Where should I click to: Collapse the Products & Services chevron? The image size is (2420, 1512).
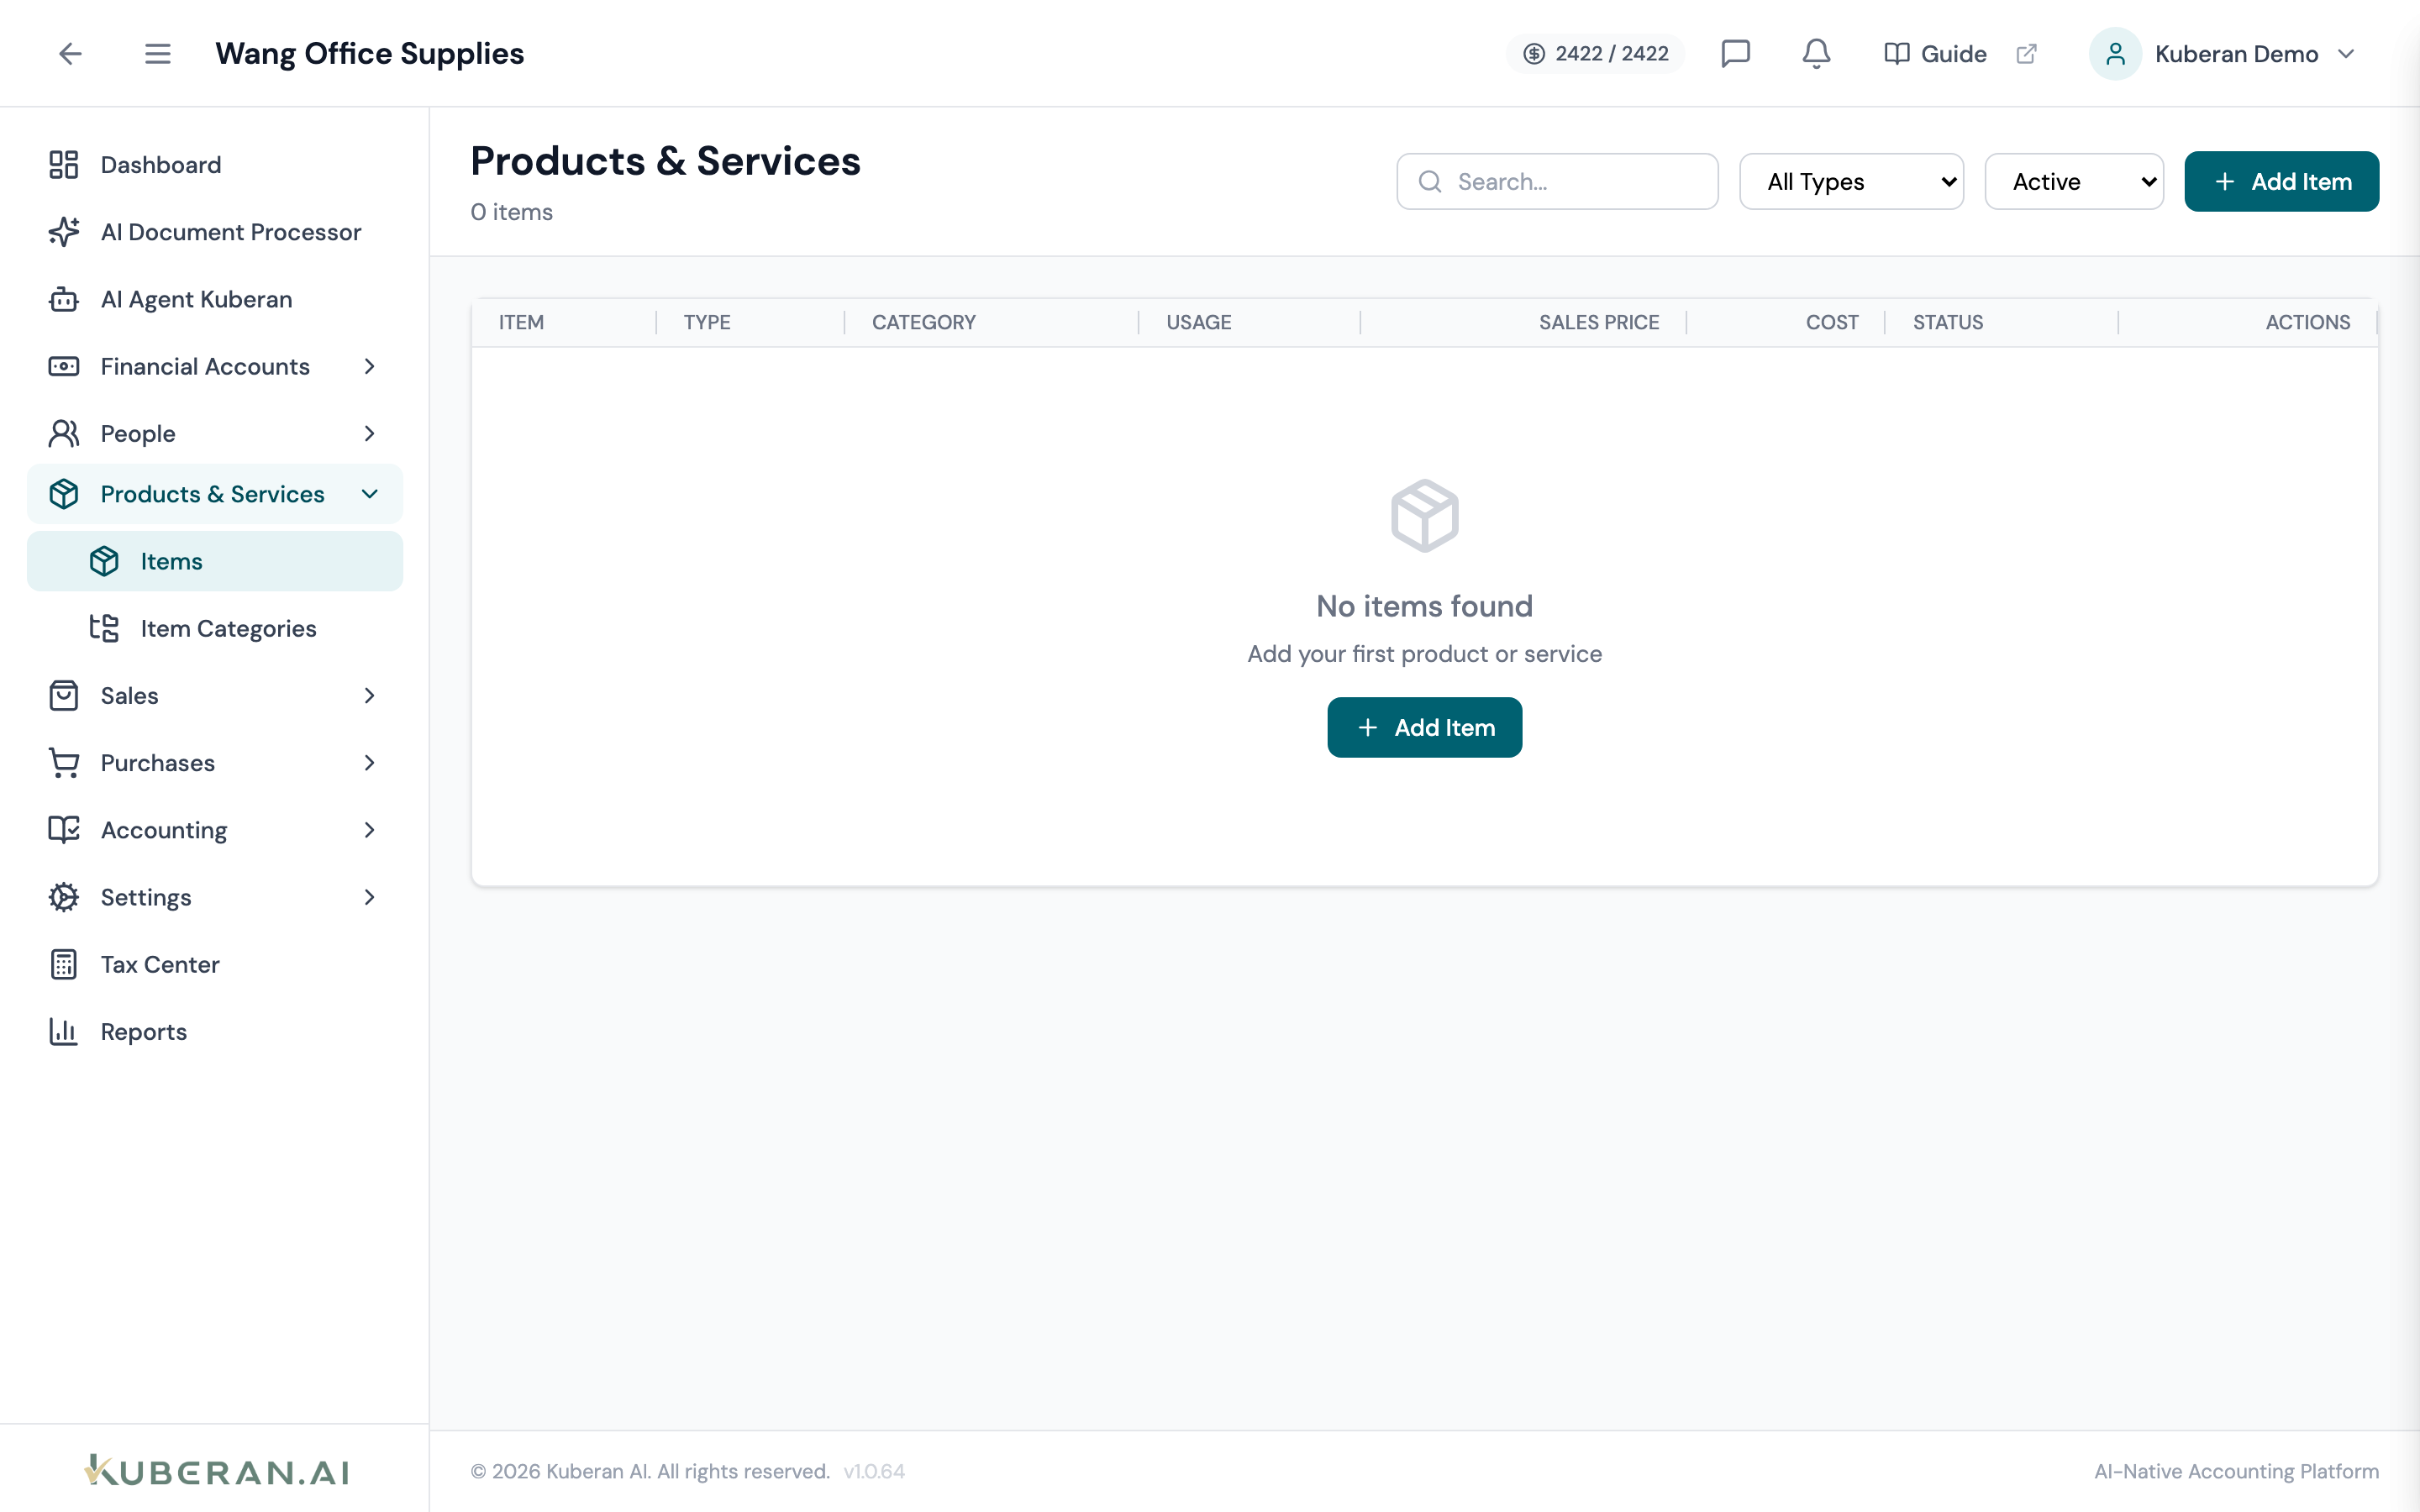(369, 494)
